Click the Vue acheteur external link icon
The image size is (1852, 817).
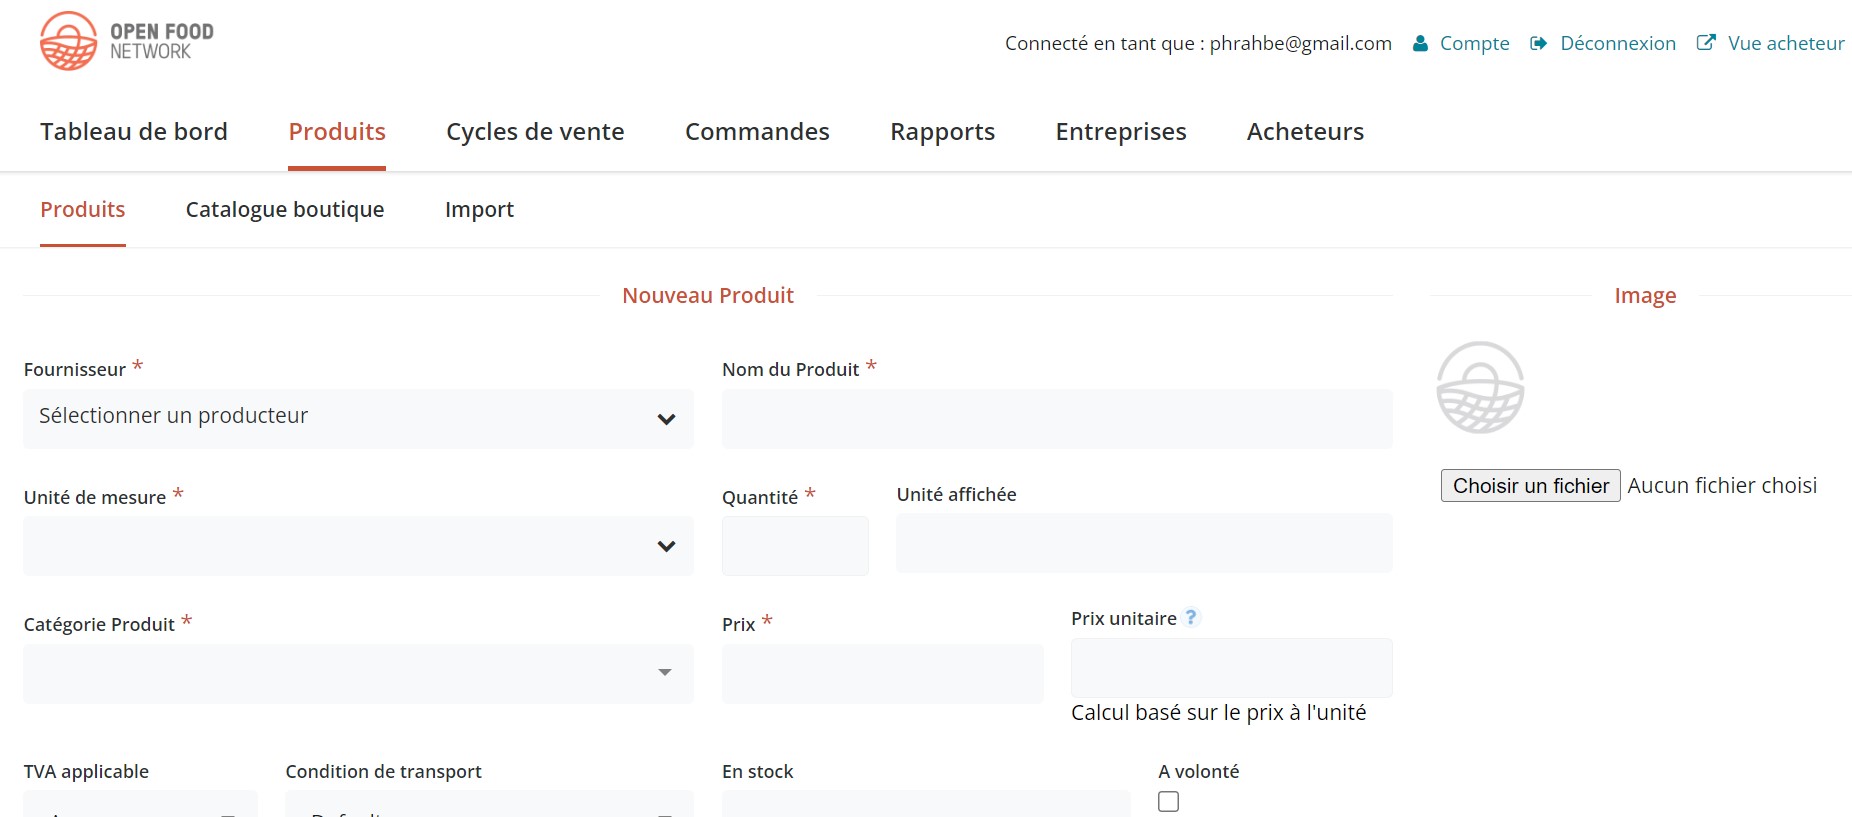pos(1706,43)
